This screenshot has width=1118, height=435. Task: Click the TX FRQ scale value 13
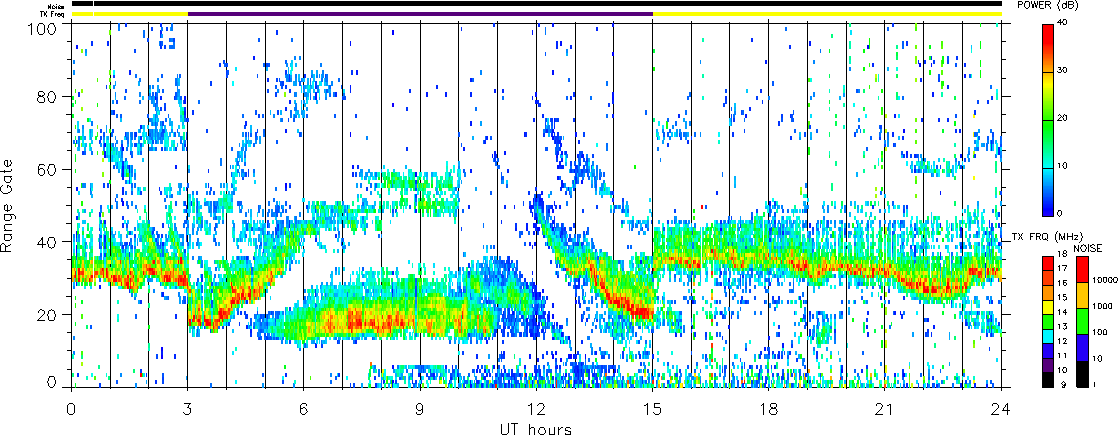[1062, 327]
